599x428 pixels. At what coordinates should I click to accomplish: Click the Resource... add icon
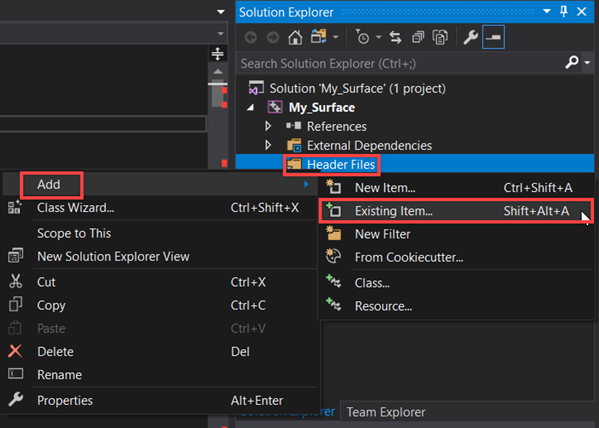333,305
